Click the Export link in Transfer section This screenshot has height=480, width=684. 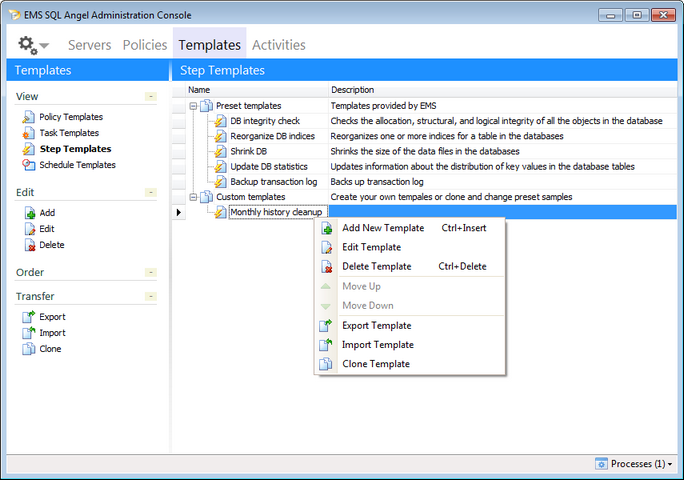point(52,317)
